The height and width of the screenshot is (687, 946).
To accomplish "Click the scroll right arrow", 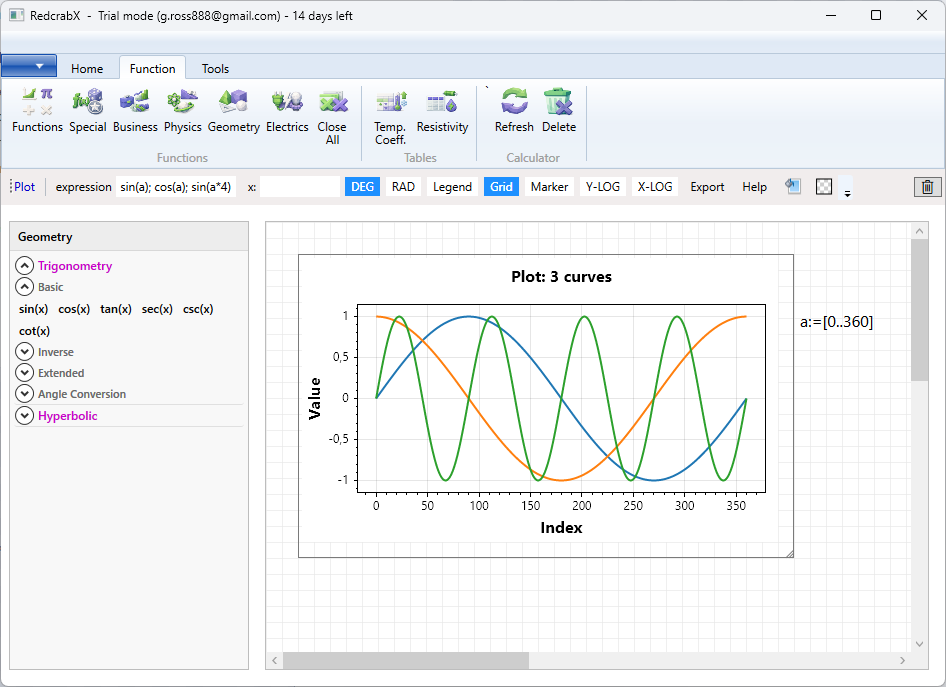I will point(903,660).
